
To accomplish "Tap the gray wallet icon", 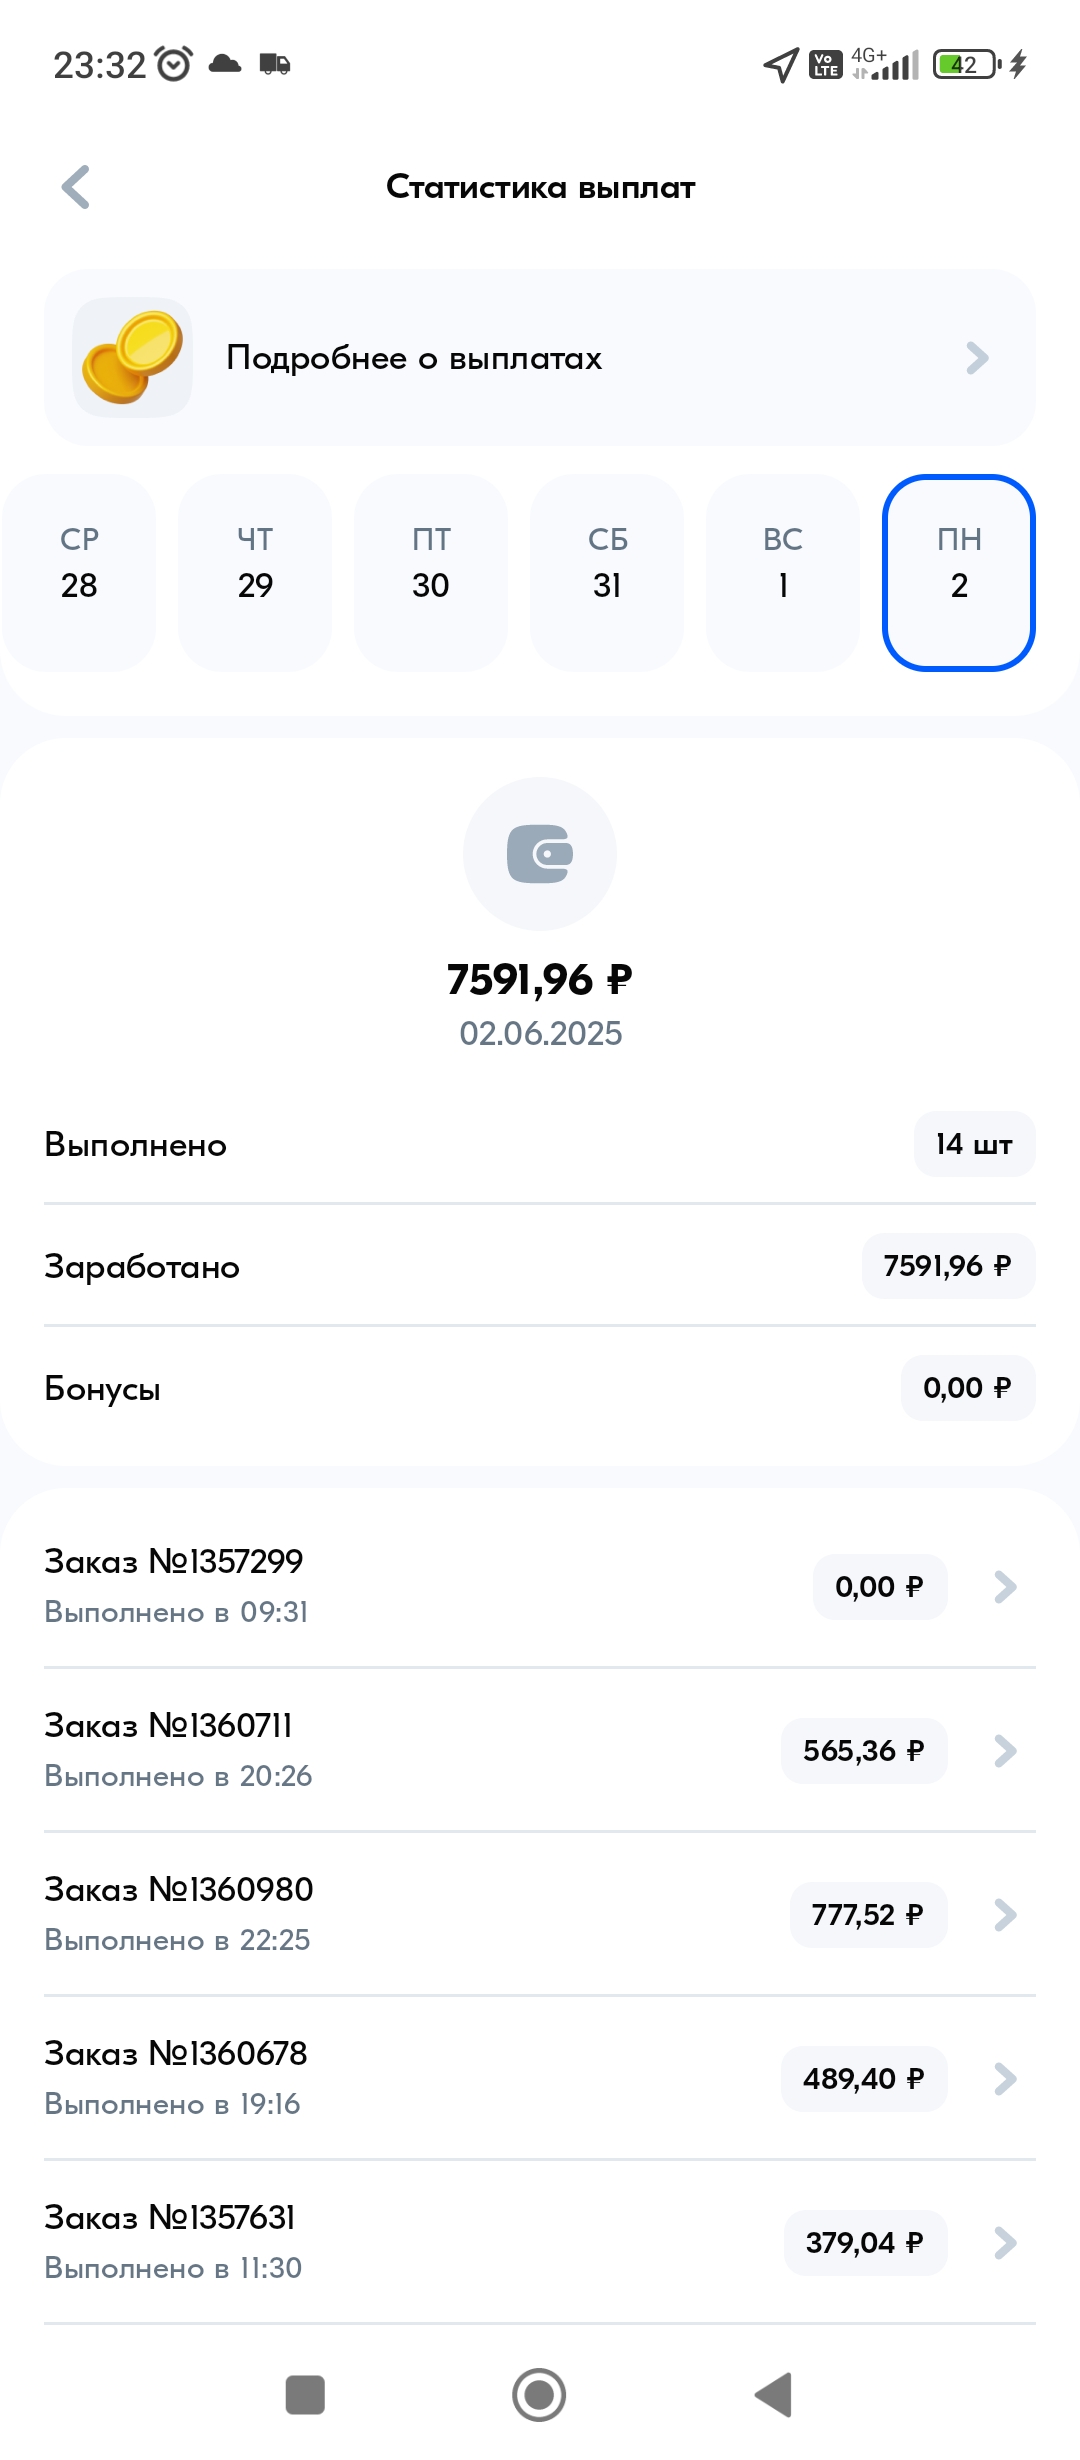I will pos(540,854).
